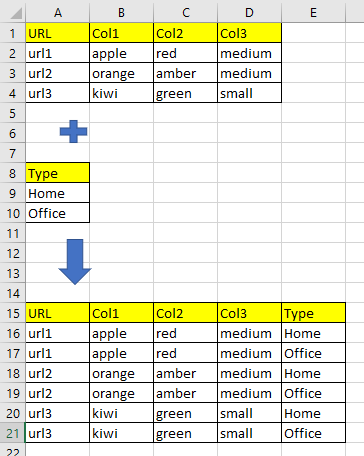
Task: Select the kiwi cell in row 4
Action: pos(121,93)
